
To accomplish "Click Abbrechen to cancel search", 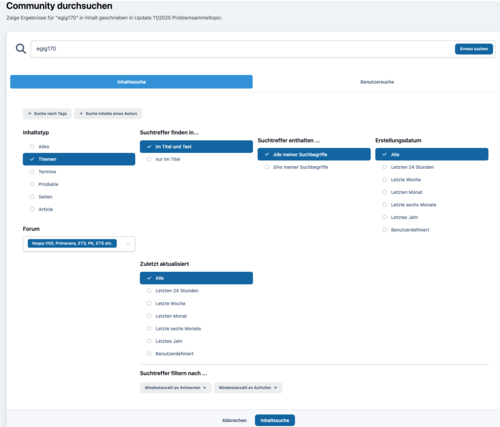I will 234,420.
